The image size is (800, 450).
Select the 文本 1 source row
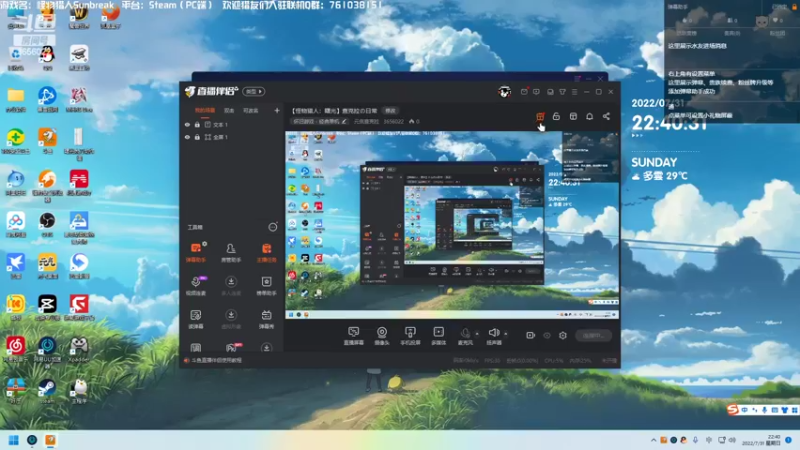pos(232,124)
